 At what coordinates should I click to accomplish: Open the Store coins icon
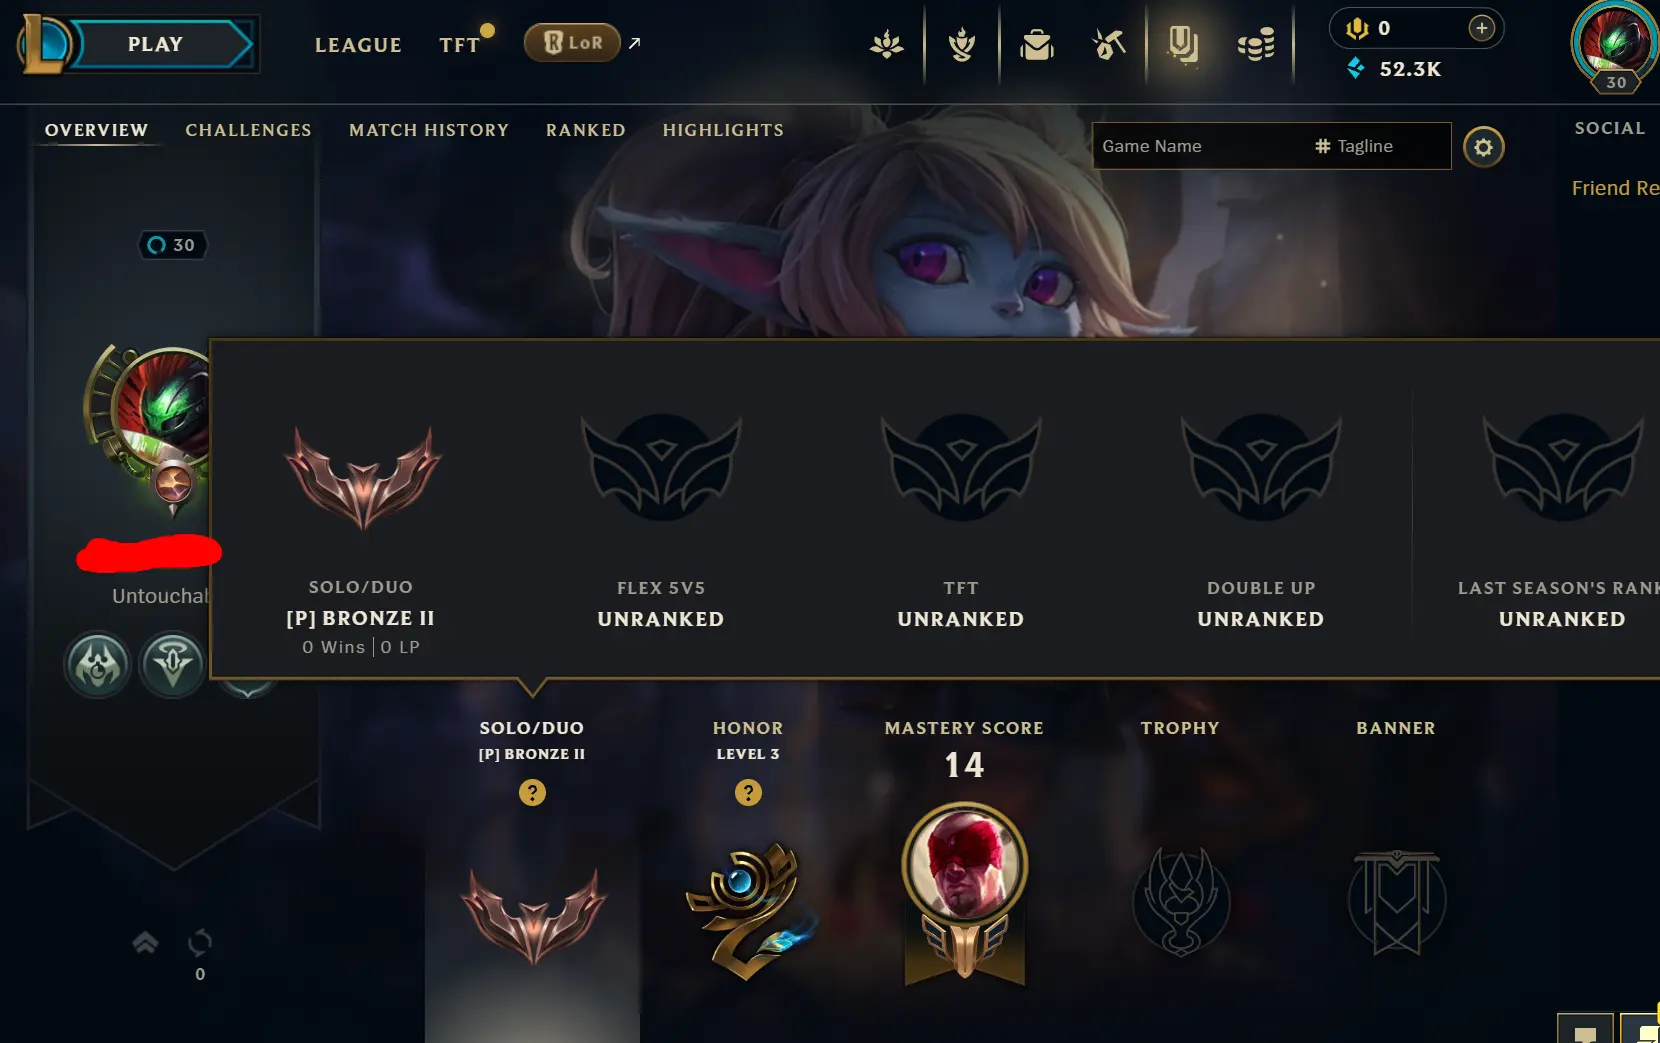pos(1256,45)
